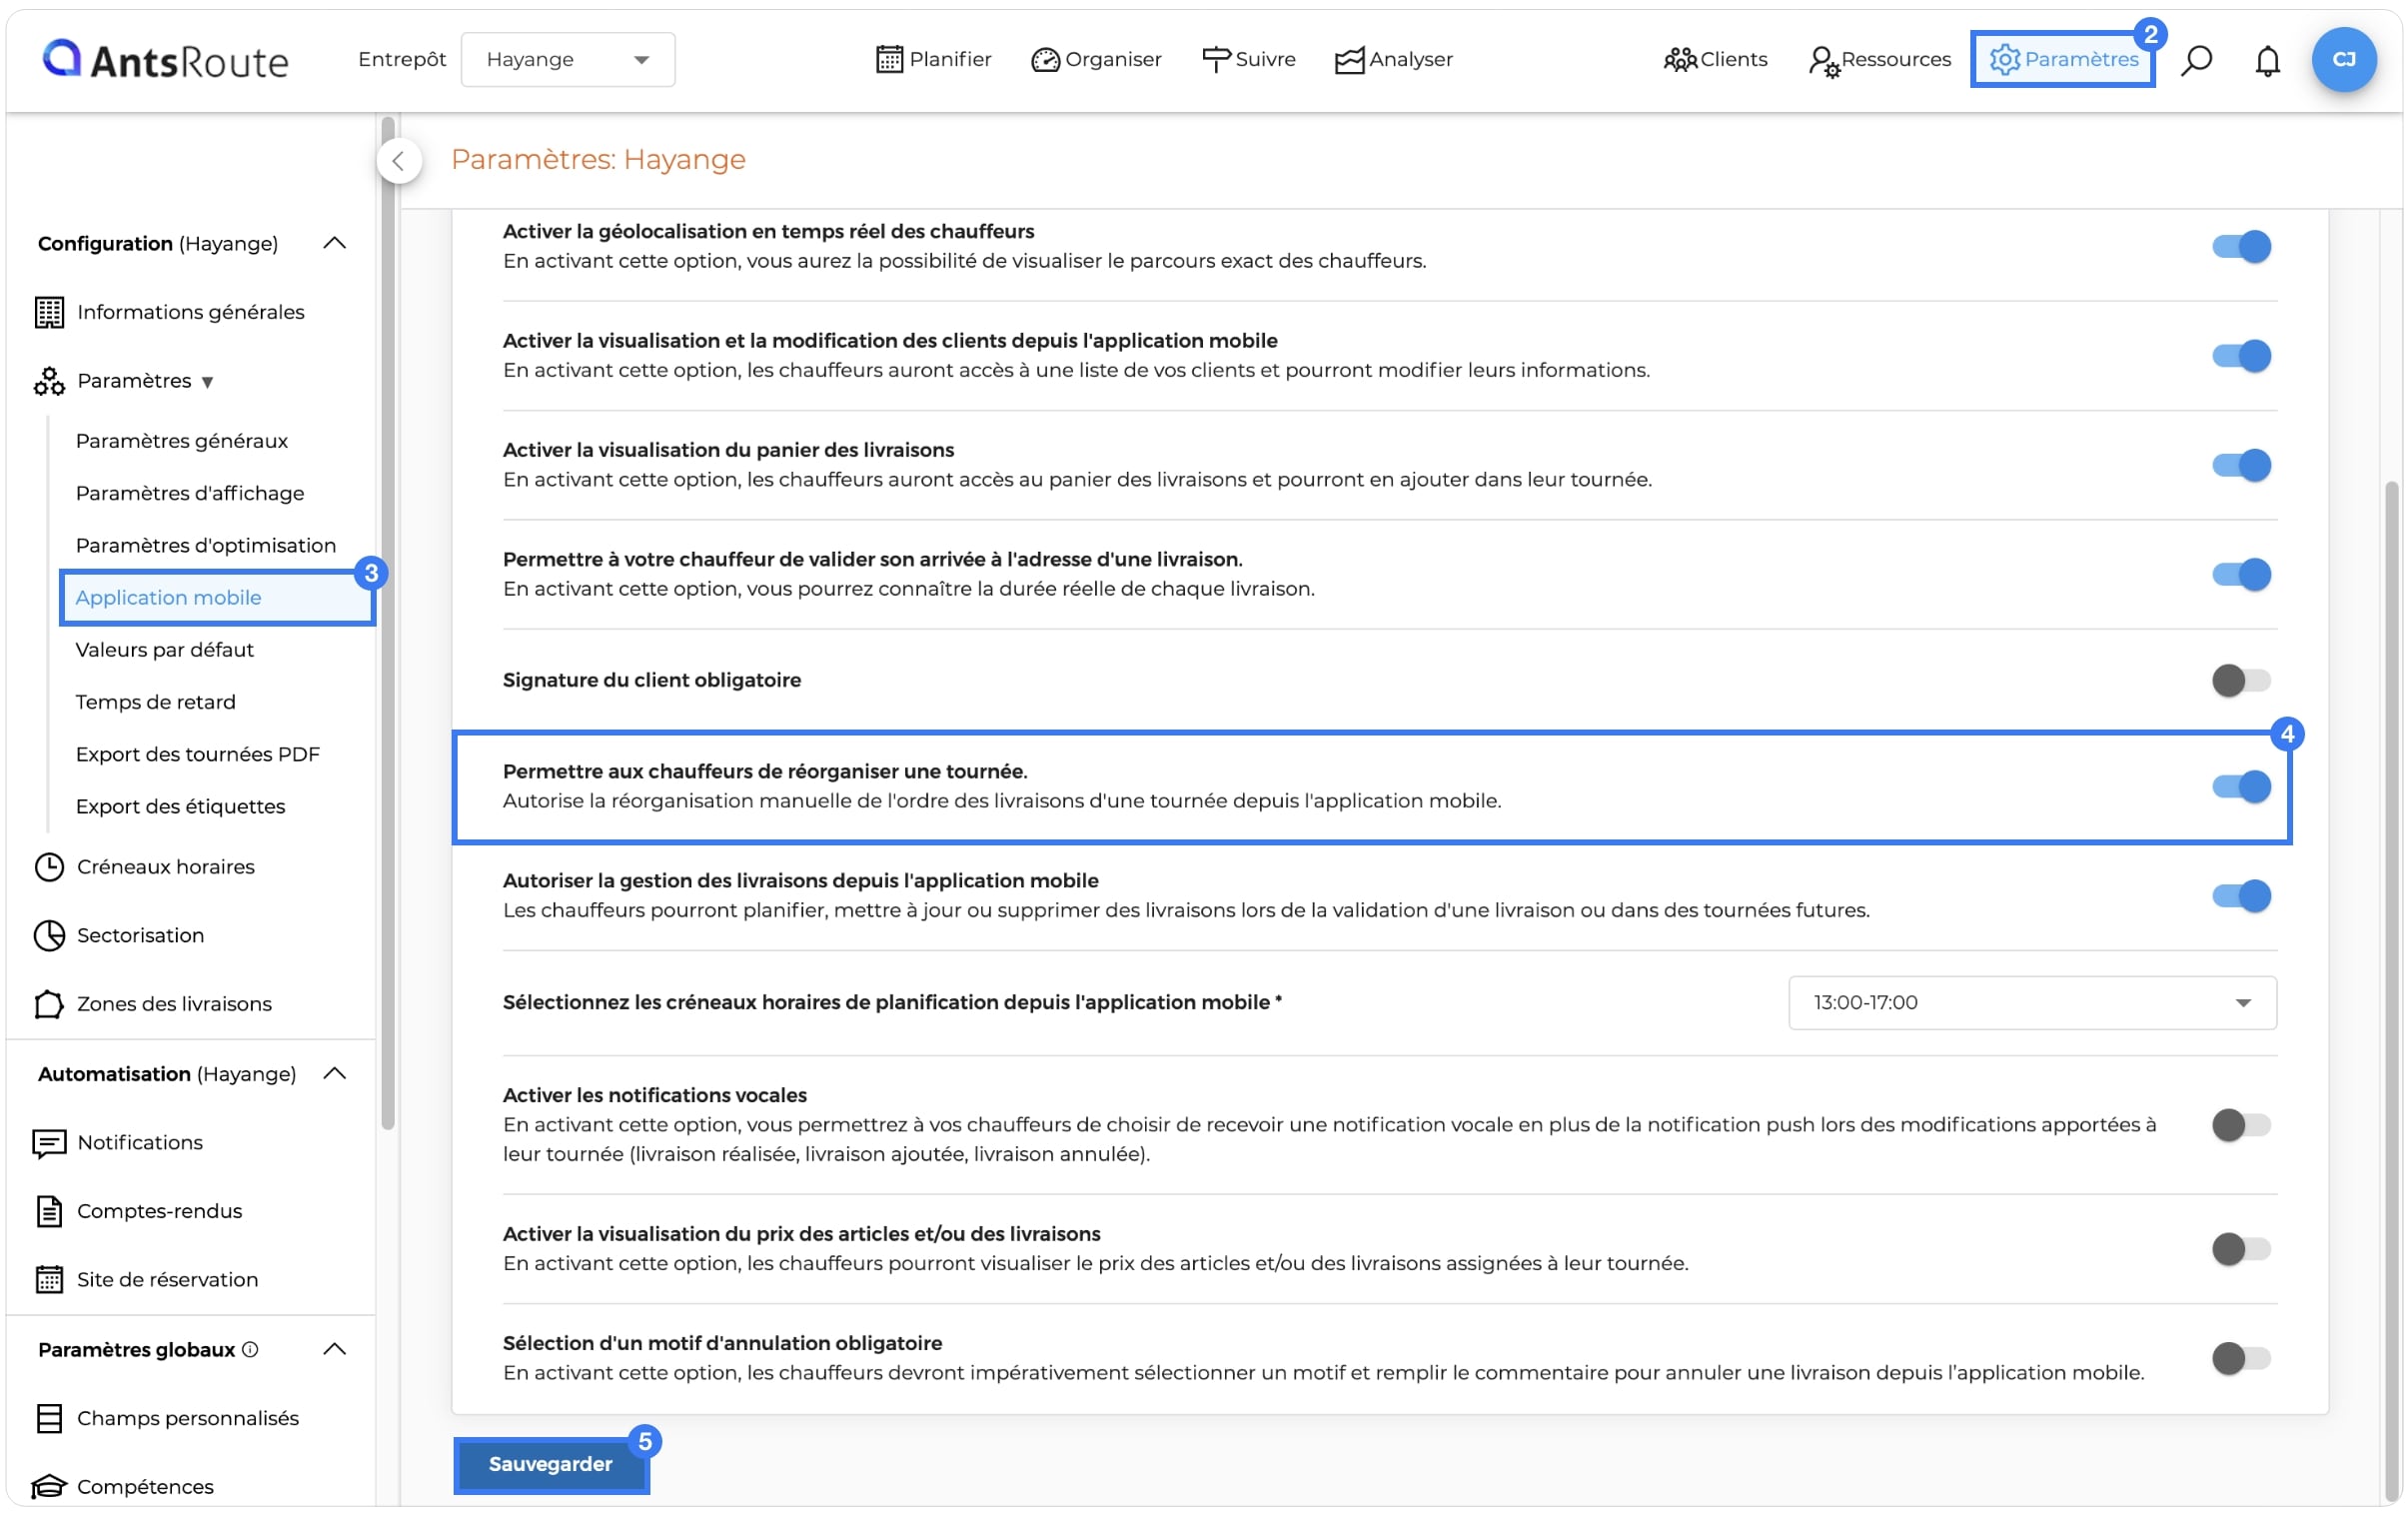
Task: Click the Informations générales building icon
Action: 49,312
